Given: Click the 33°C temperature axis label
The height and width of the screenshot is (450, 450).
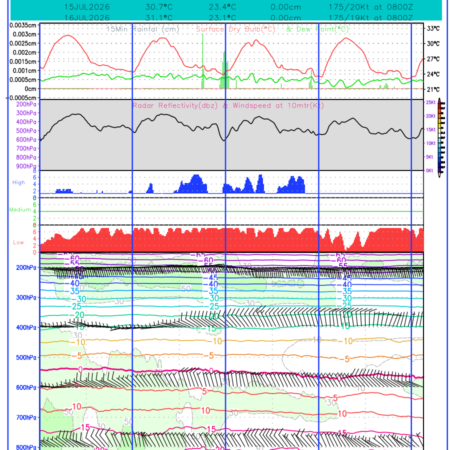Looking at the screenshot, I should coord(433,29).
